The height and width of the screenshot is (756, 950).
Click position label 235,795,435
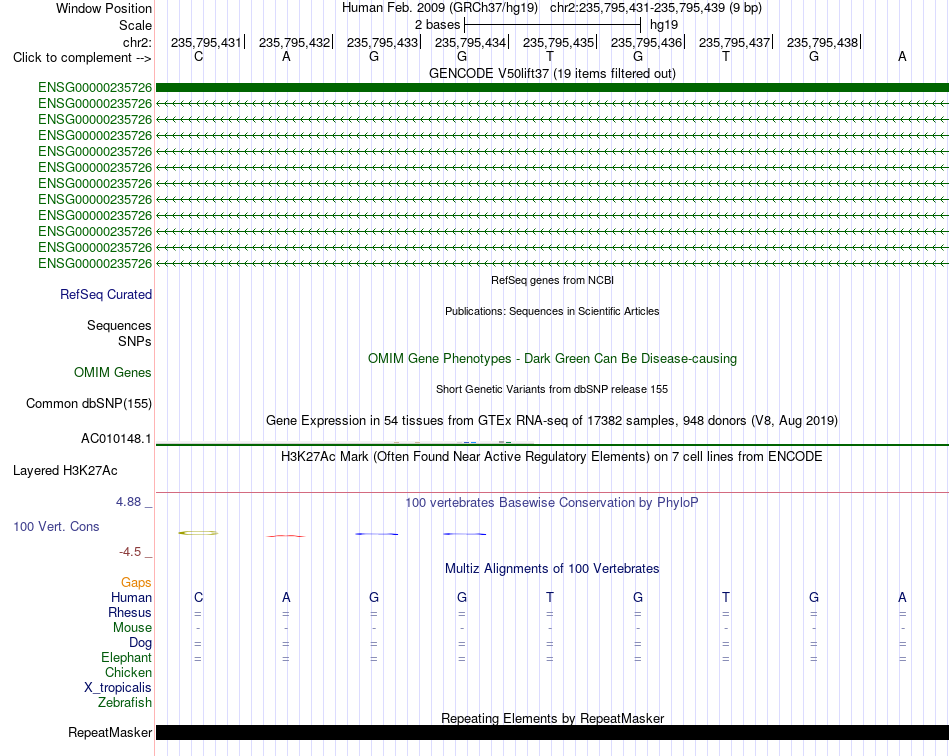point(559,42)
